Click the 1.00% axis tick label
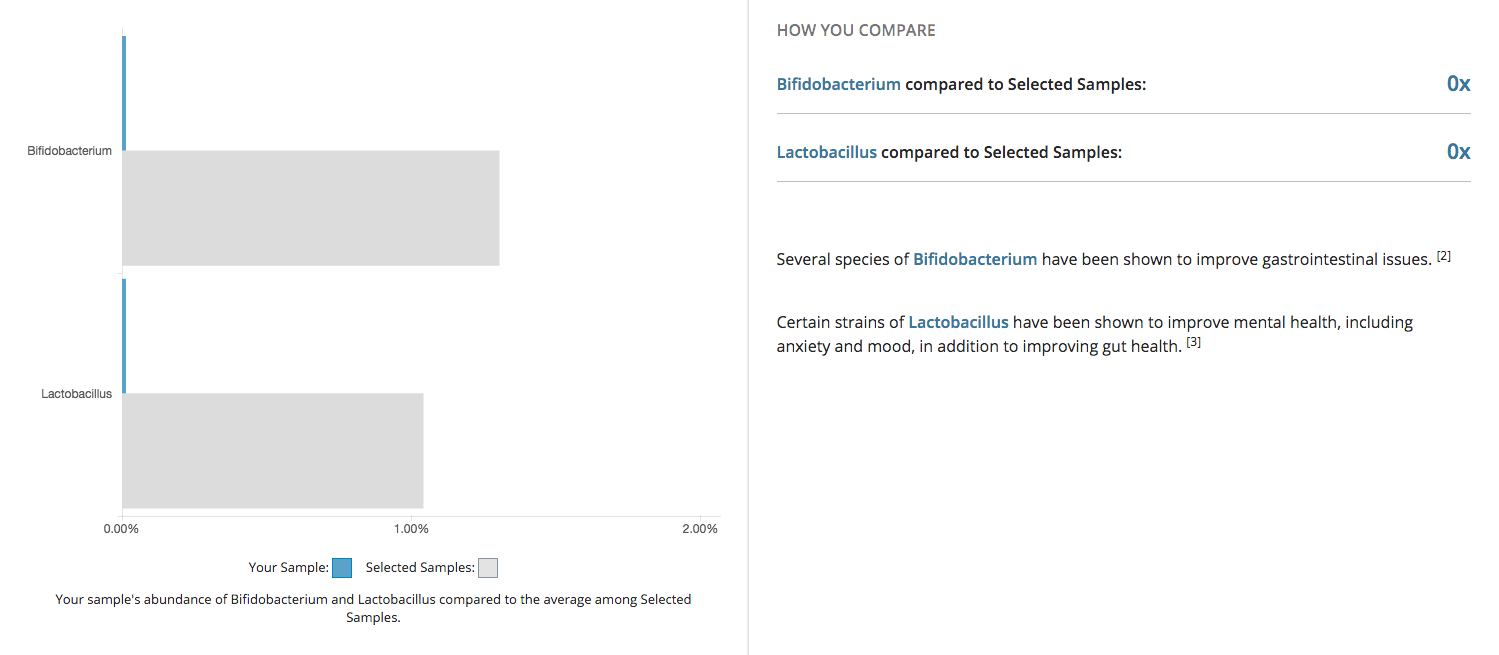Viewport: 1499px width, 655px height. tap(411, 529)
